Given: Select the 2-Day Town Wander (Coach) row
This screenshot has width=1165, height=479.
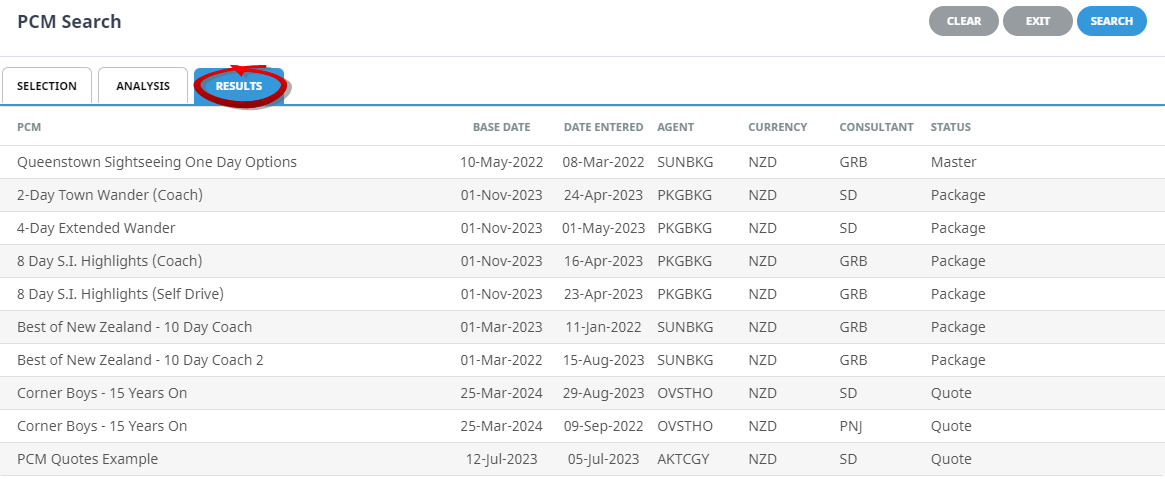Looking at the screenshot, I should point(582,195).
